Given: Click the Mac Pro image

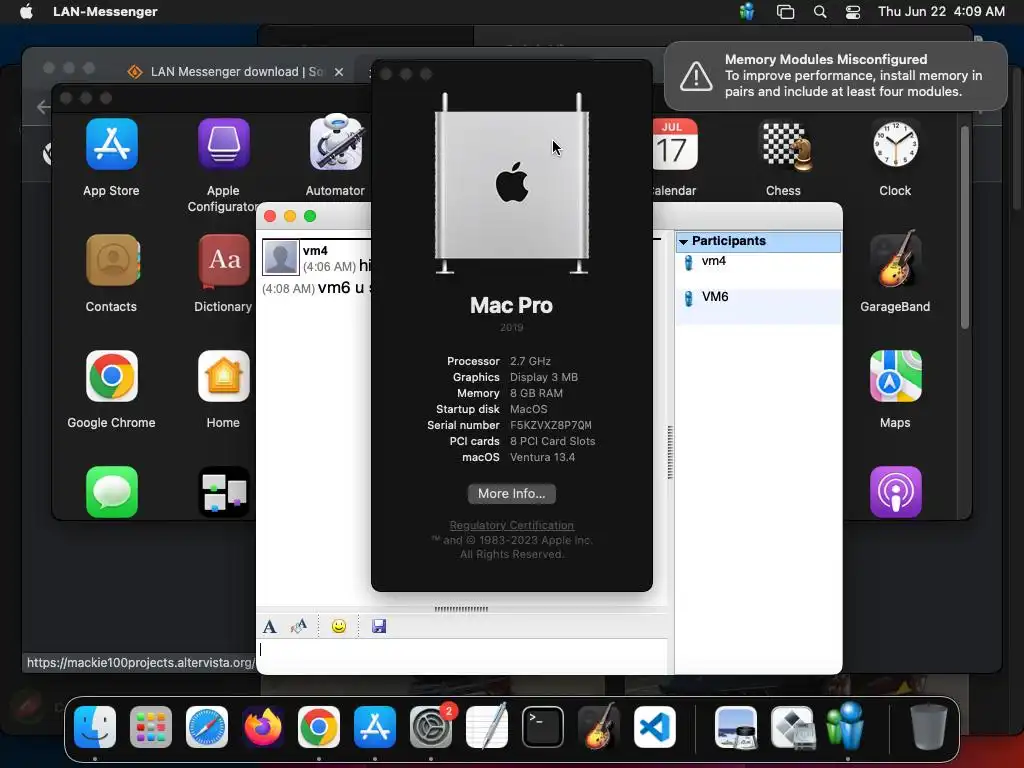Looking at the screenshot, I should click(512, 184).
